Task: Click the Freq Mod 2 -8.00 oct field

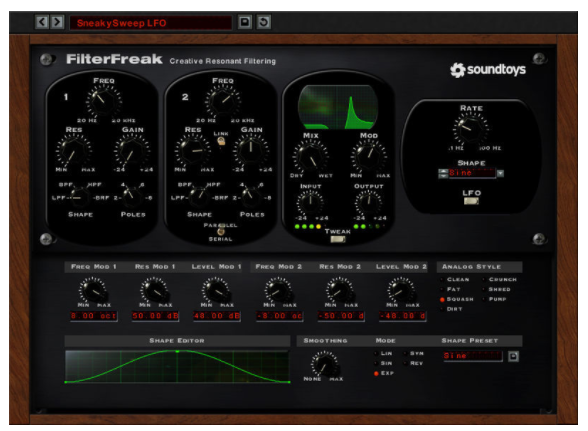Action: (279, 316)
